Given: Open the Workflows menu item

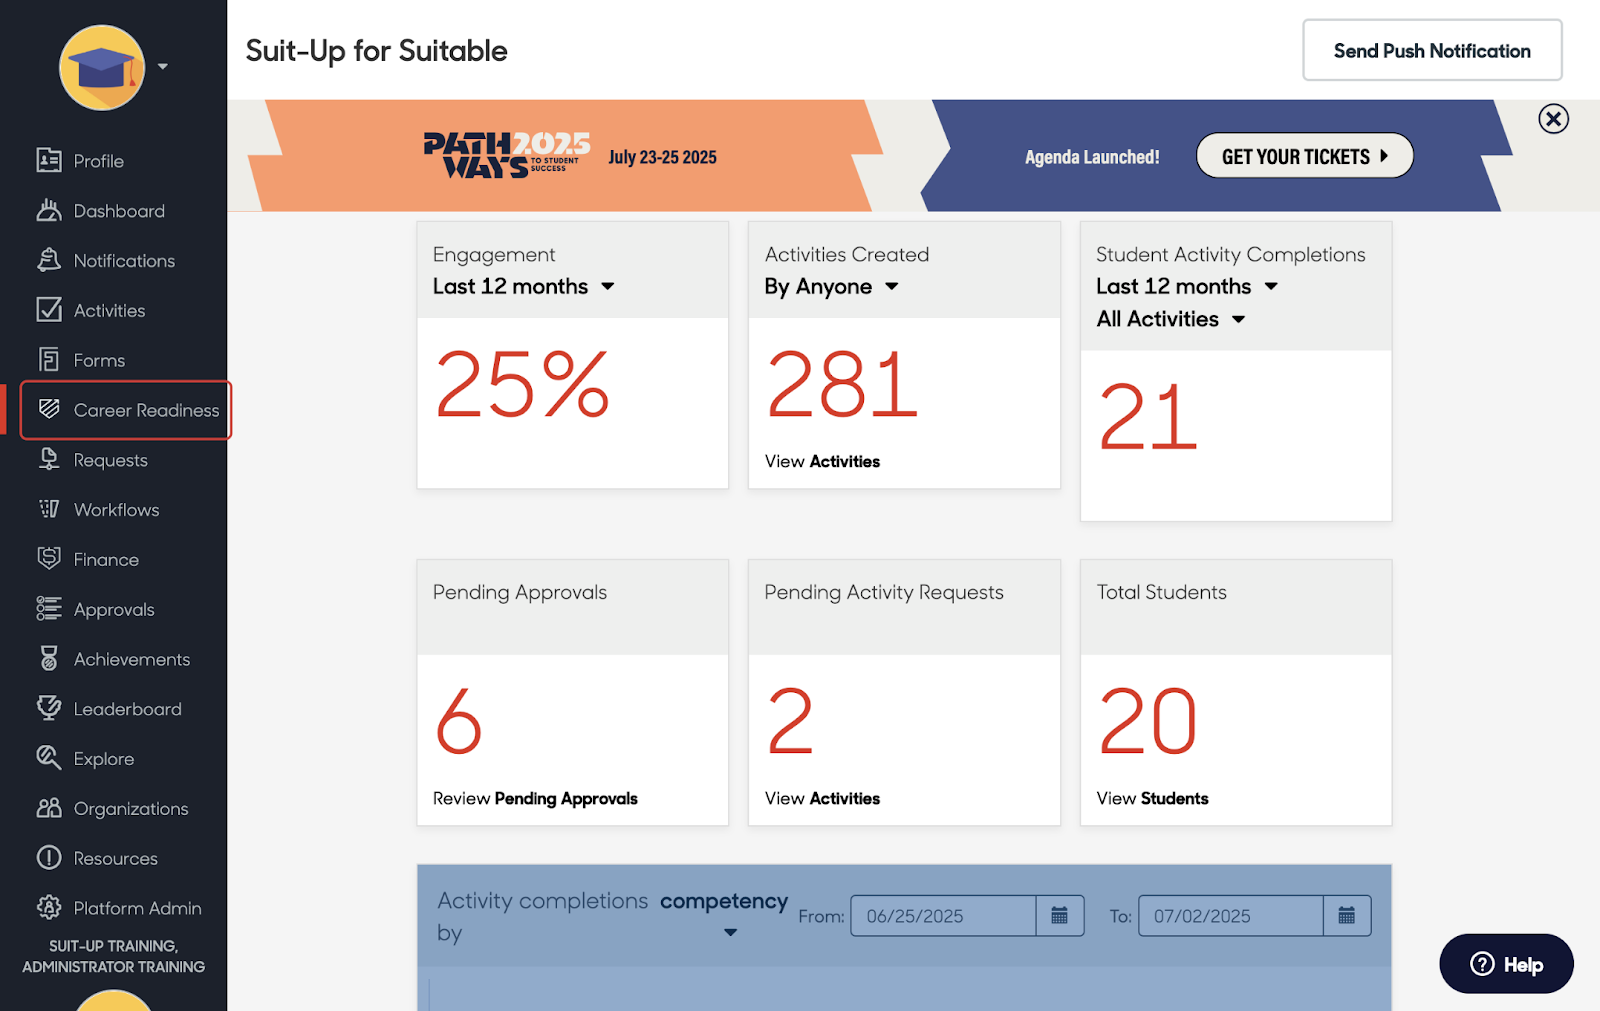Looking at the screenshot, I should point(116,510).
